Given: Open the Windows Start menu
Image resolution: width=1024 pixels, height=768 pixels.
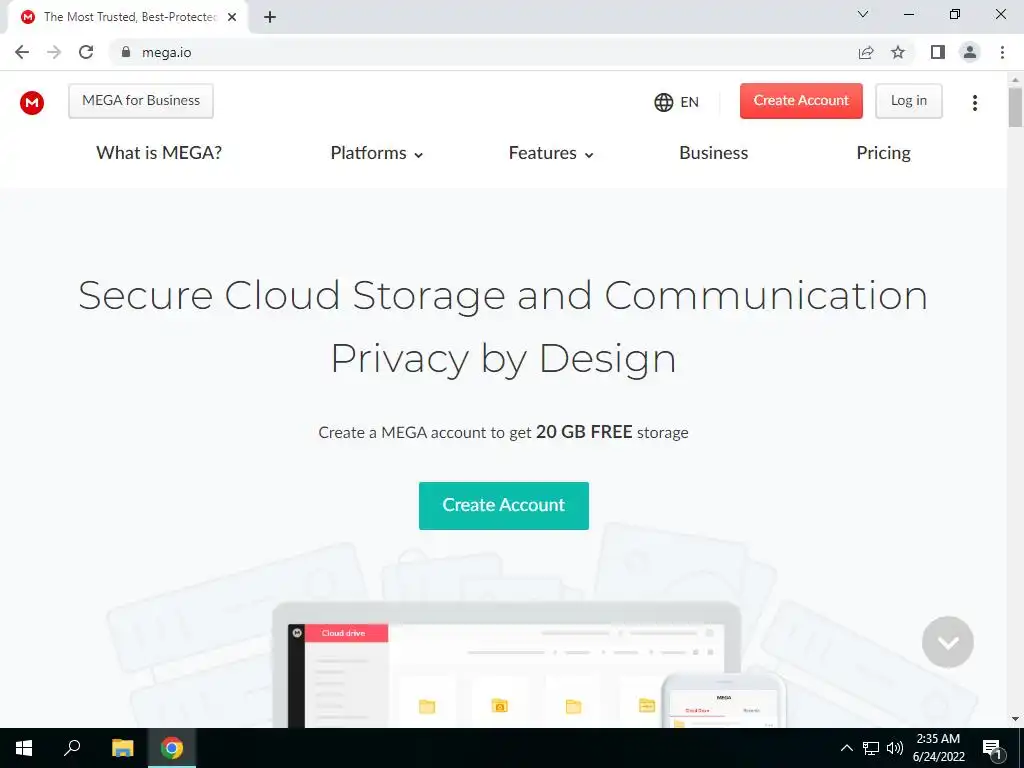Looking at the screenshot, I should (x=24, y=748).
